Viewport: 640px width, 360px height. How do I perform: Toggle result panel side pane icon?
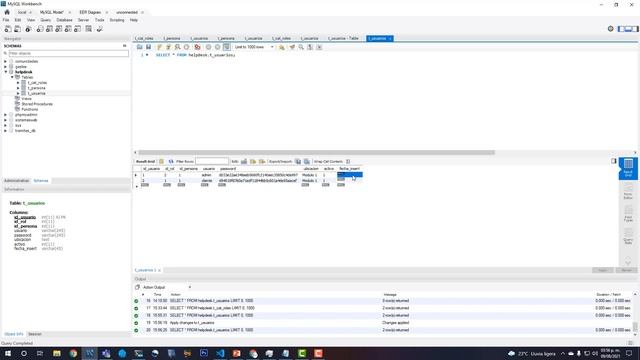pos(614,161)
